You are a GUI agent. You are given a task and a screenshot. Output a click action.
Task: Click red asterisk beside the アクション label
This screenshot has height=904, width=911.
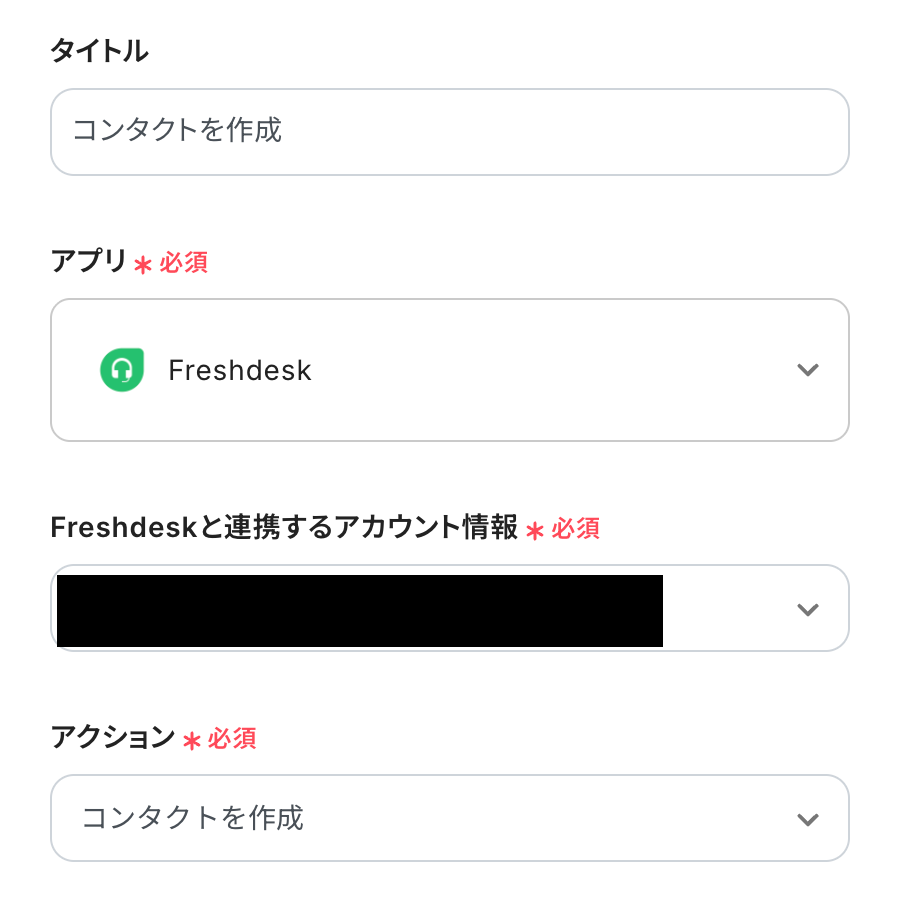coord(192,741)
